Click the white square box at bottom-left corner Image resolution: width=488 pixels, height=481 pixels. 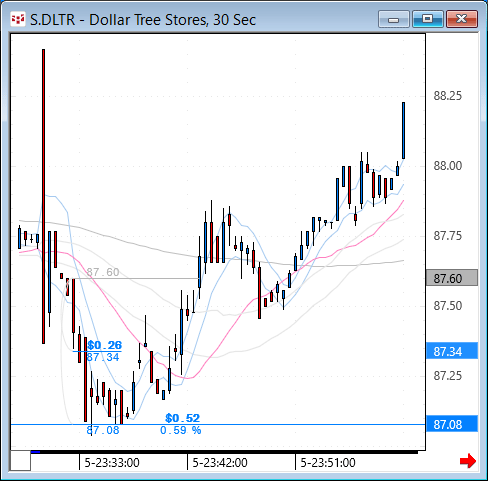point(21,461)
